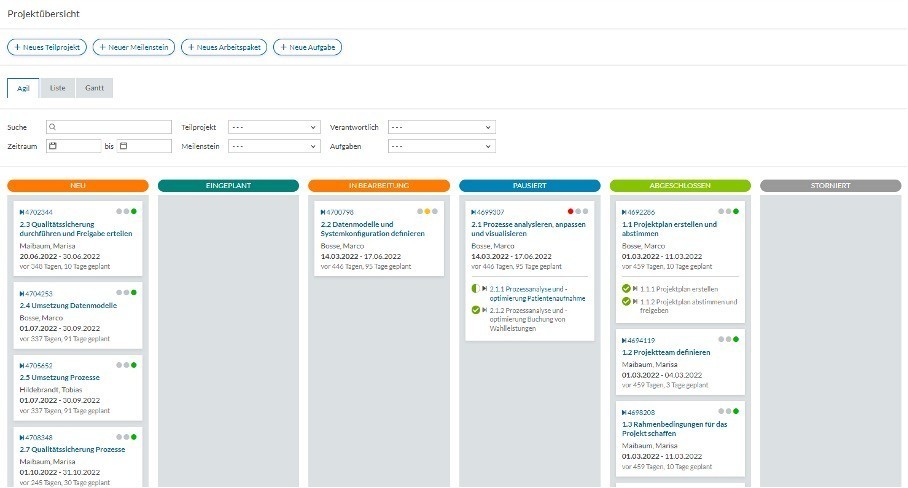Open card 2.2 Datenmodelle und Systemkonfiguration definieren
908x488 pixels.
372,229
